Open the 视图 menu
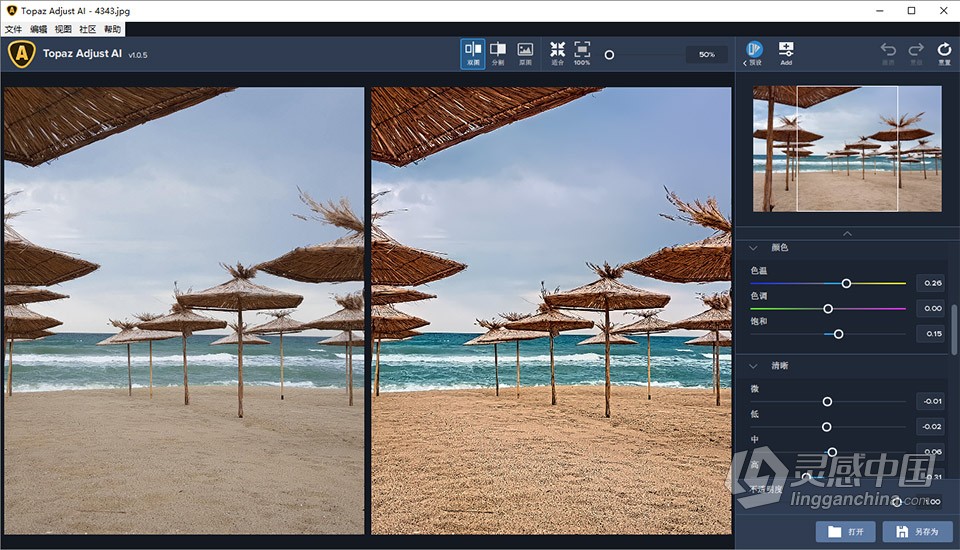This screenshot has width=960, height=550. 63,29
